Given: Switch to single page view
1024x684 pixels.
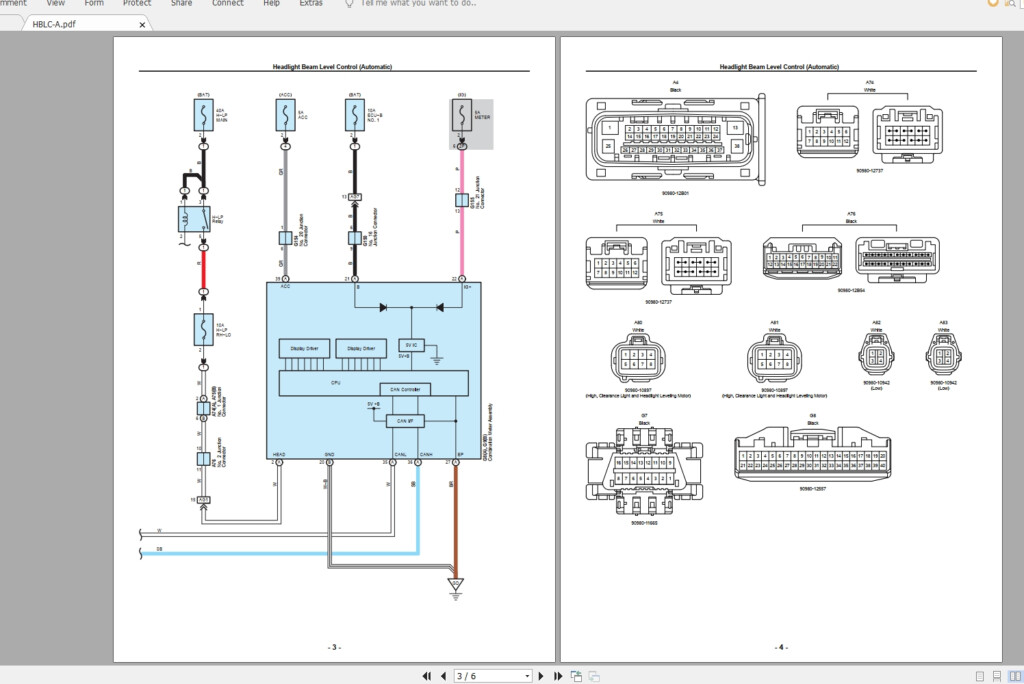Looking at the screenshot, I should 980,676.
